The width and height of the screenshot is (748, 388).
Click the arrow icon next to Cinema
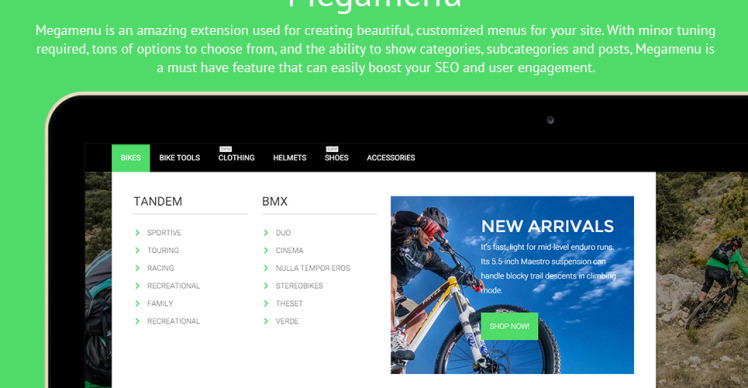click(266, 250)
